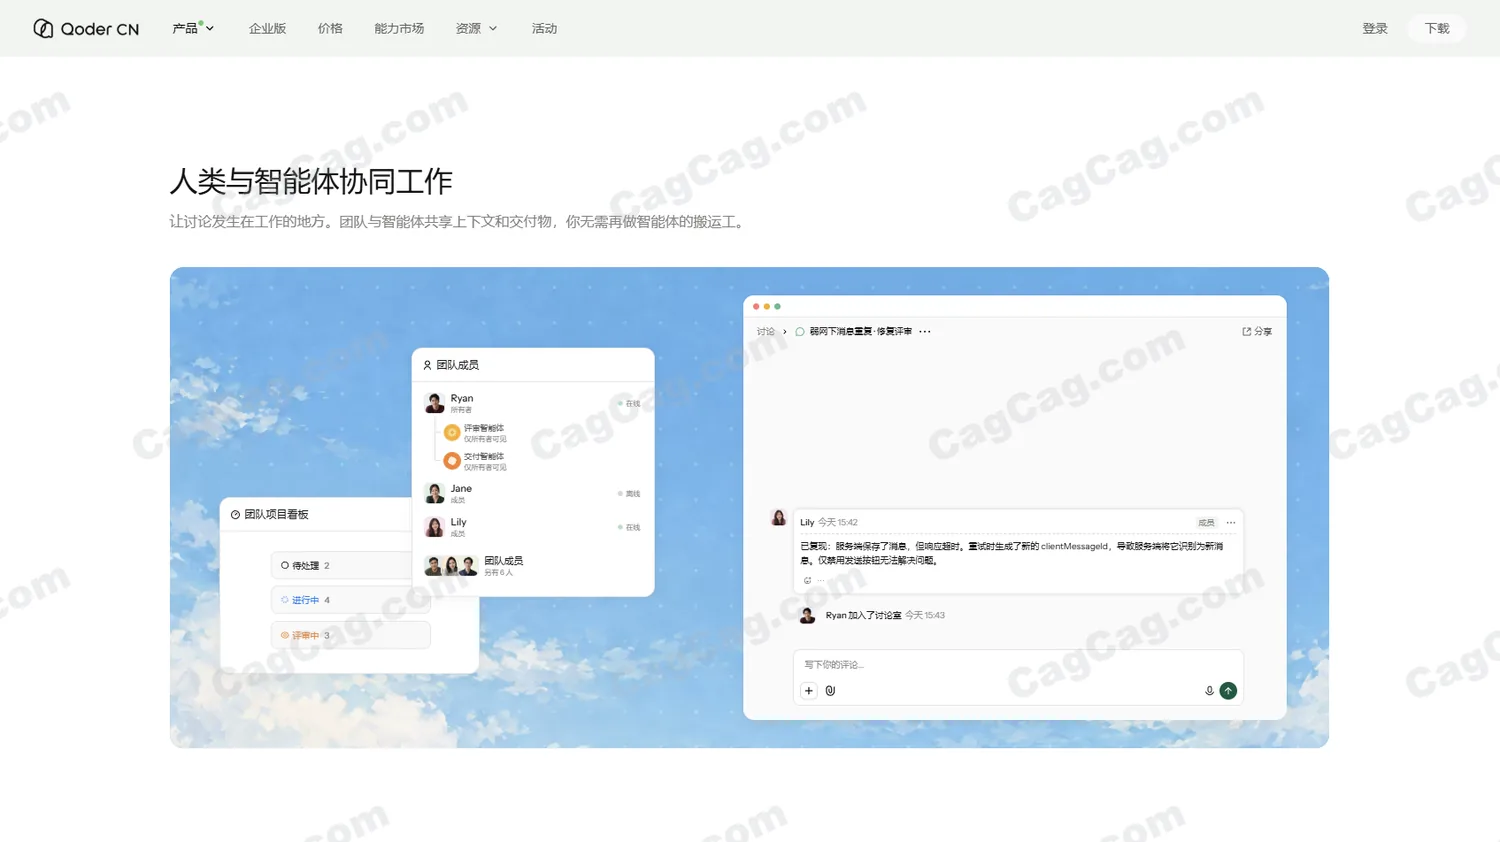Go to the 企业版 page

click(267, 28)
